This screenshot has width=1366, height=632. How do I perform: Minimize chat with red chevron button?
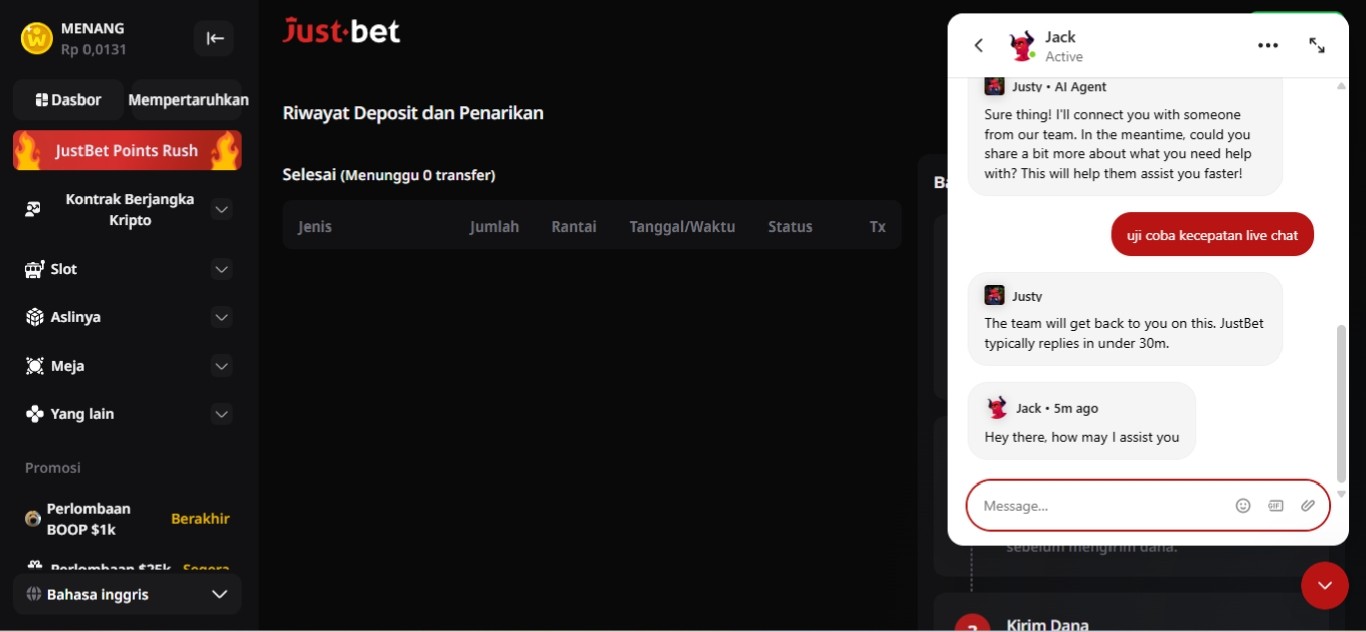(x=1325, y=585)
